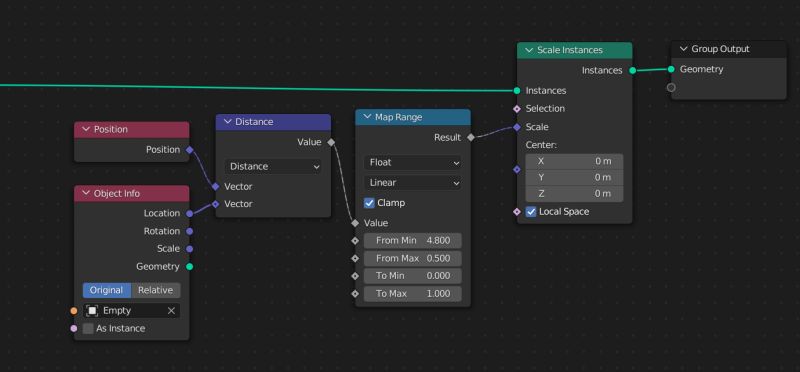Collapse the Position node

pos(86,130)
